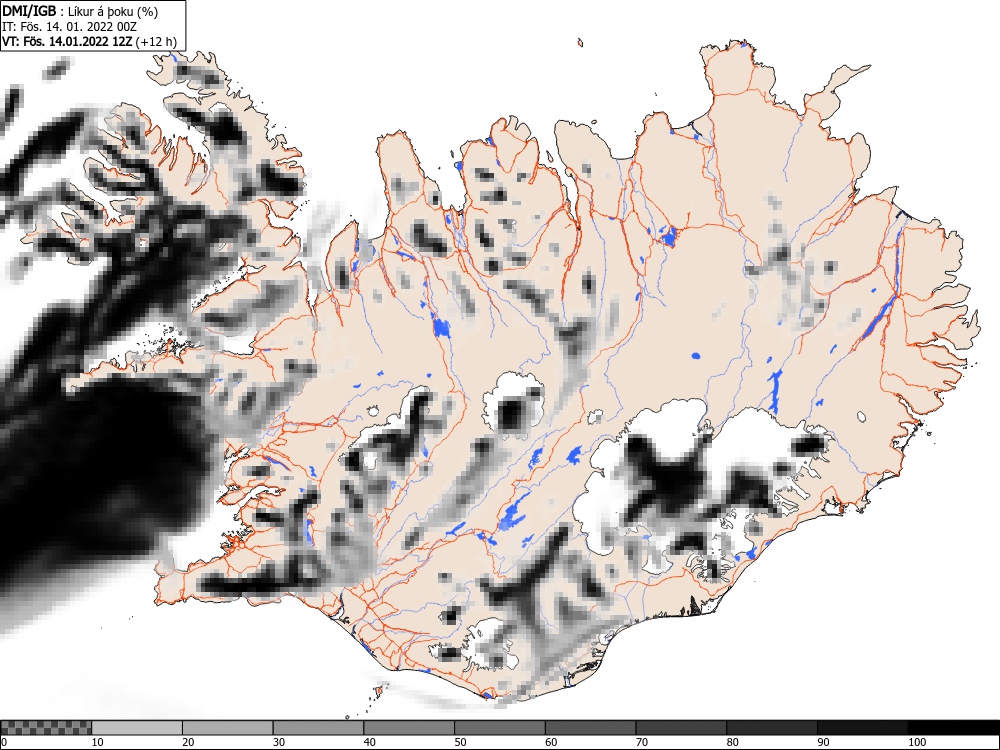Click the legend label '40'
This screenshot has width=1000, height=750.
pos(369,742)
